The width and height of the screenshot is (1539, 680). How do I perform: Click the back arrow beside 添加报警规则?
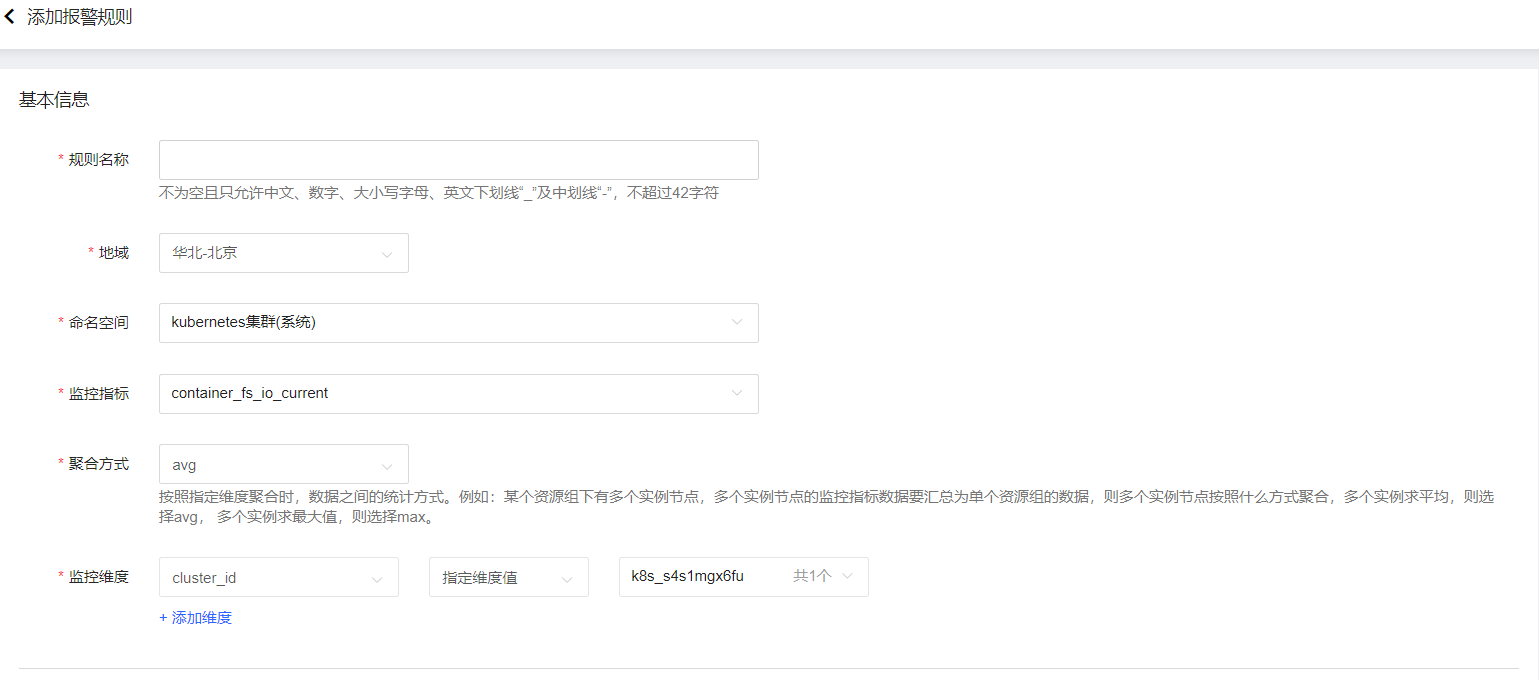tap(10, 18)
